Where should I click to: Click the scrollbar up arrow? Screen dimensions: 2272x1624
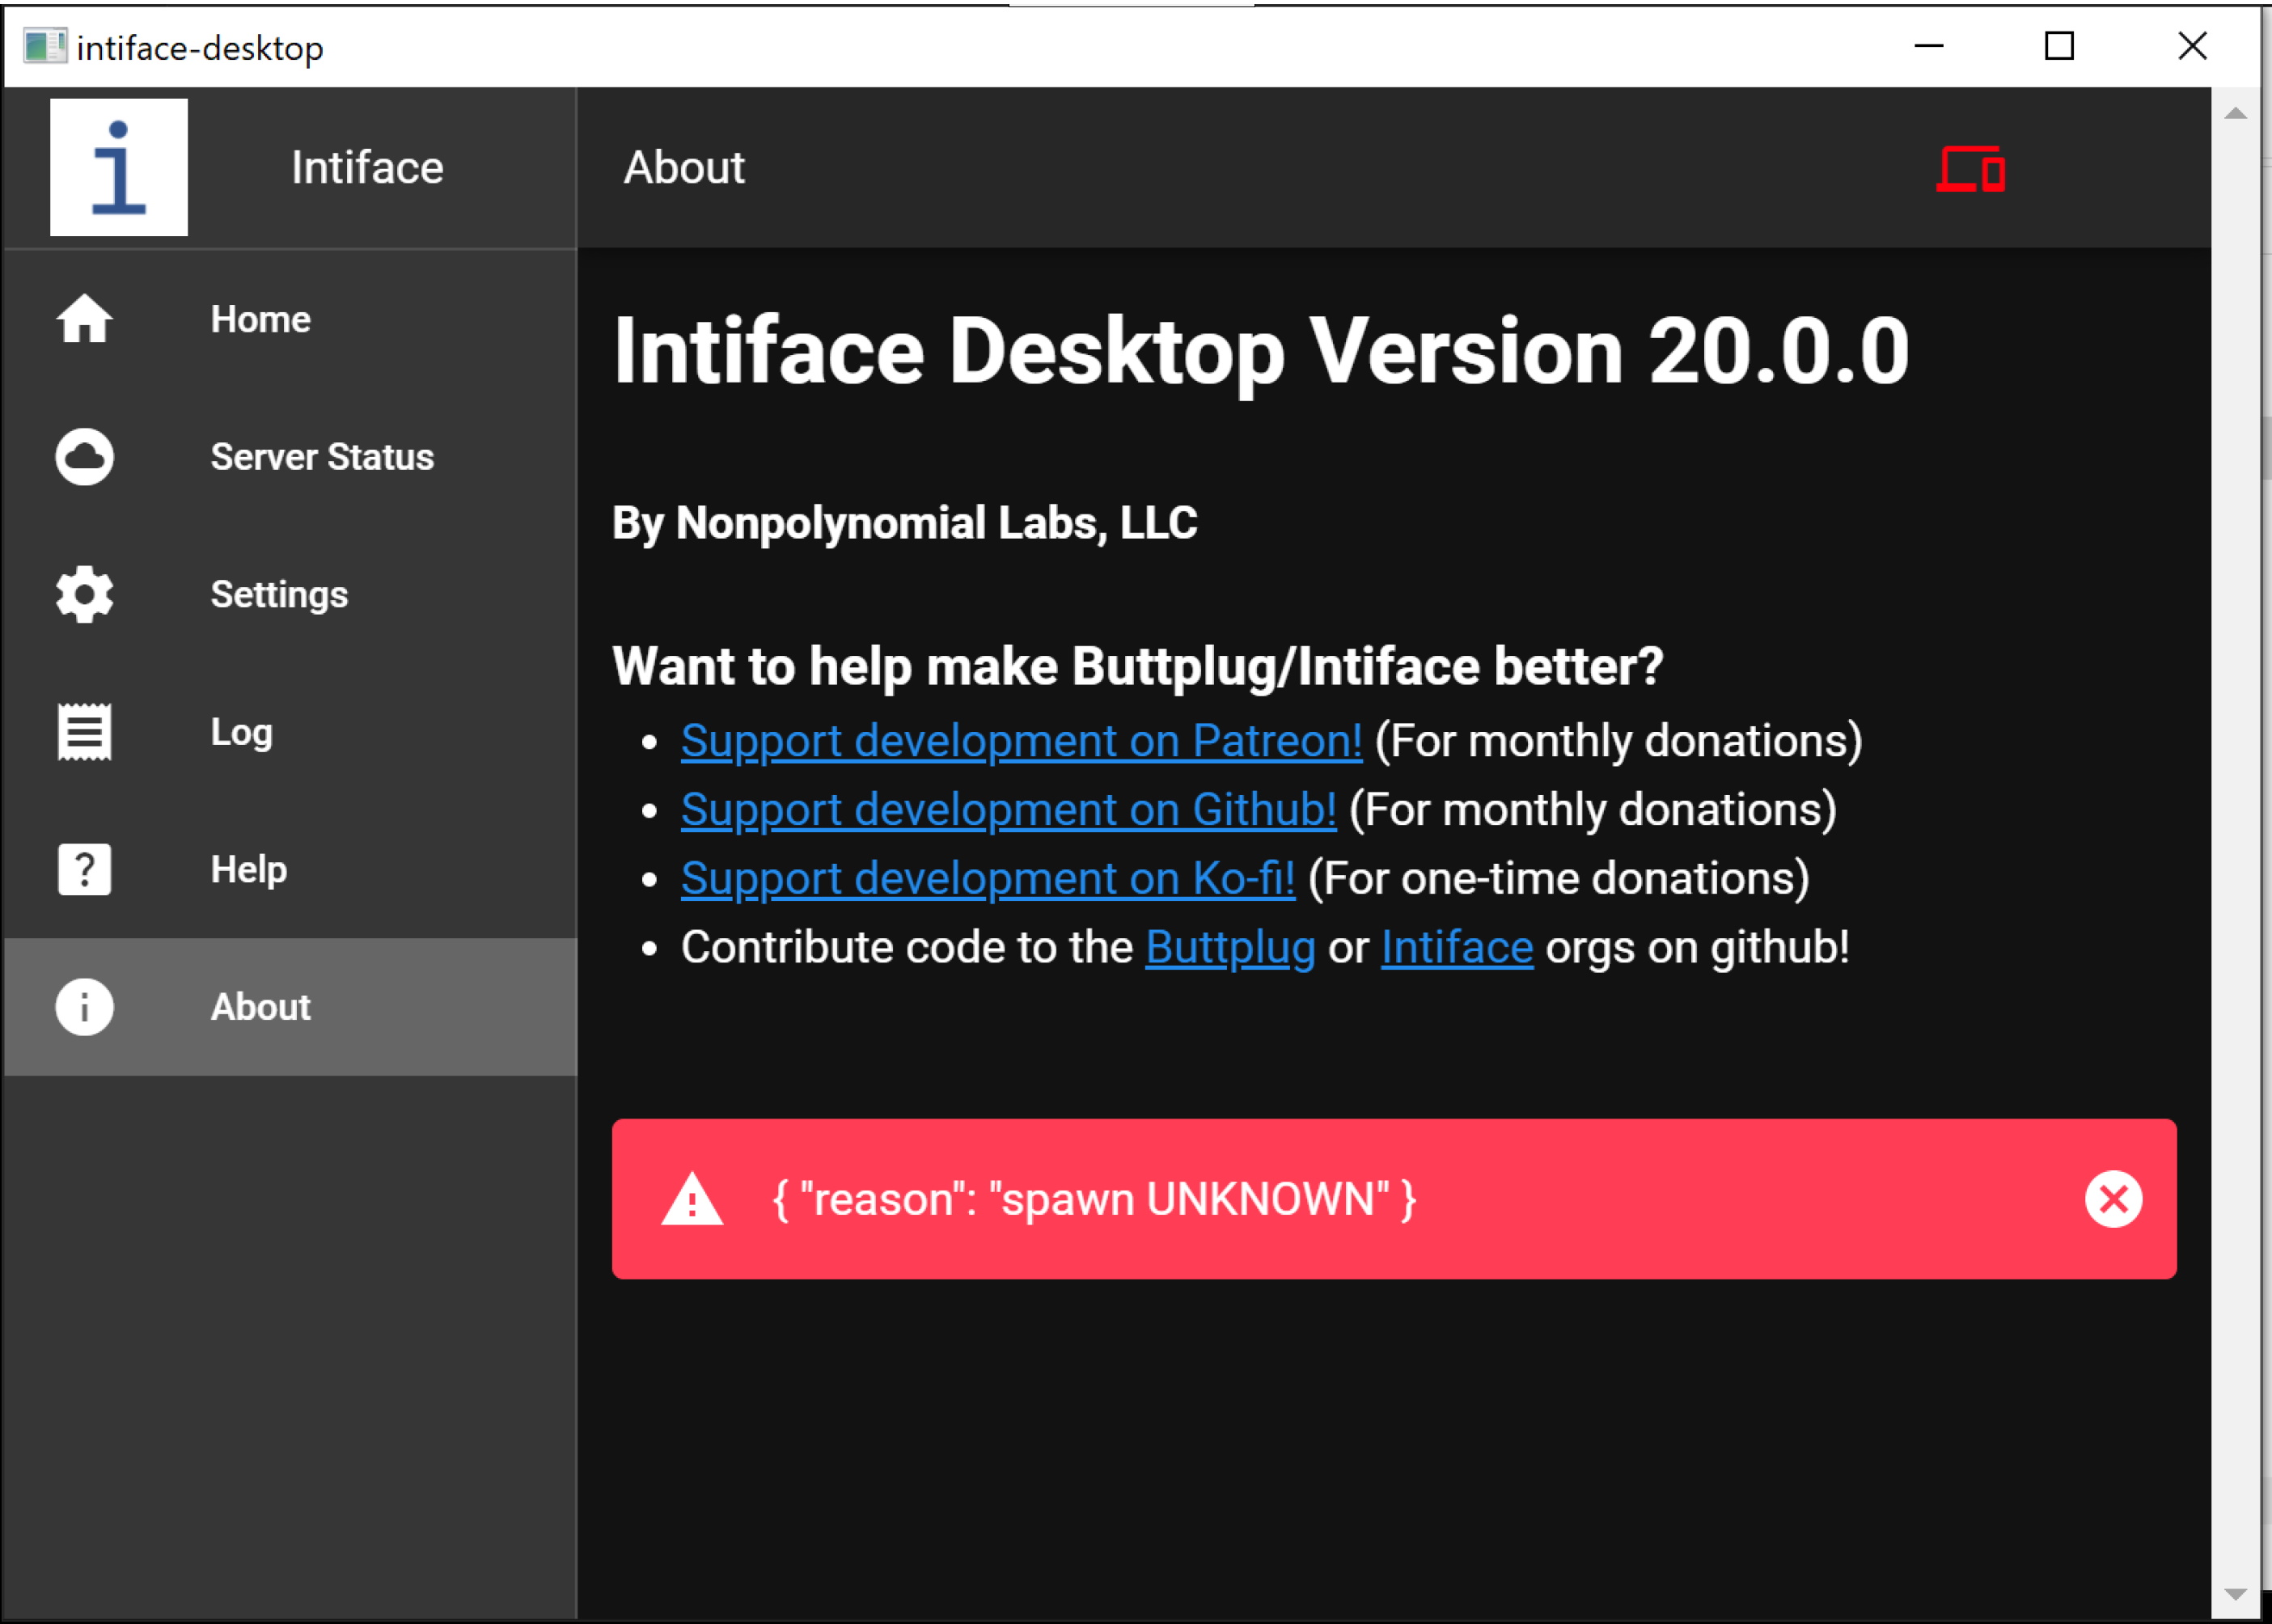(x=2236, y=114)
